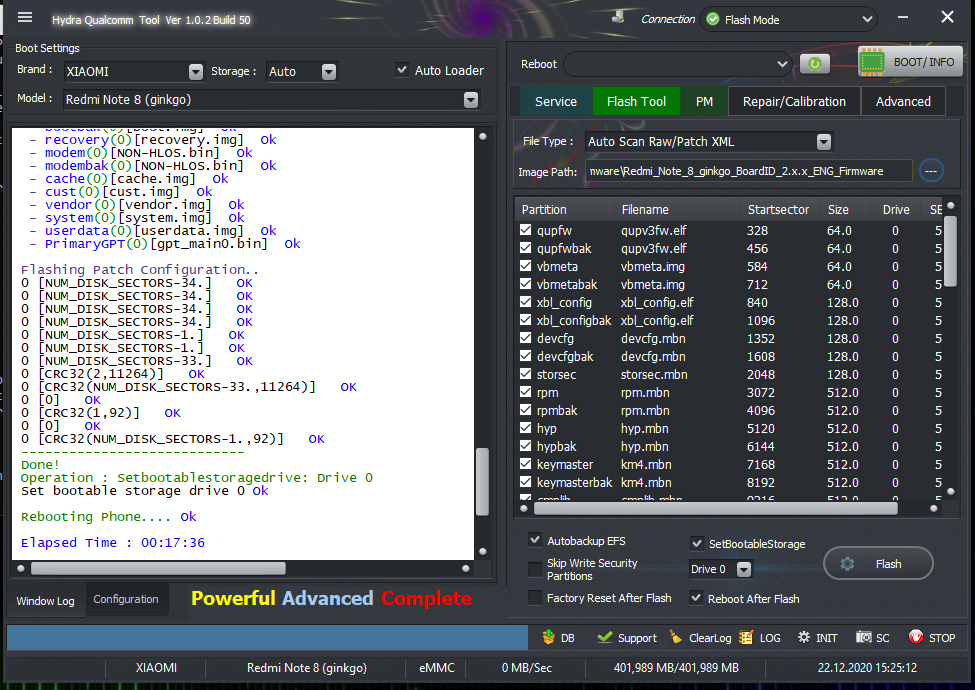
Task: Click the Flash button gear icon
Action: click(x=848, y=564)
